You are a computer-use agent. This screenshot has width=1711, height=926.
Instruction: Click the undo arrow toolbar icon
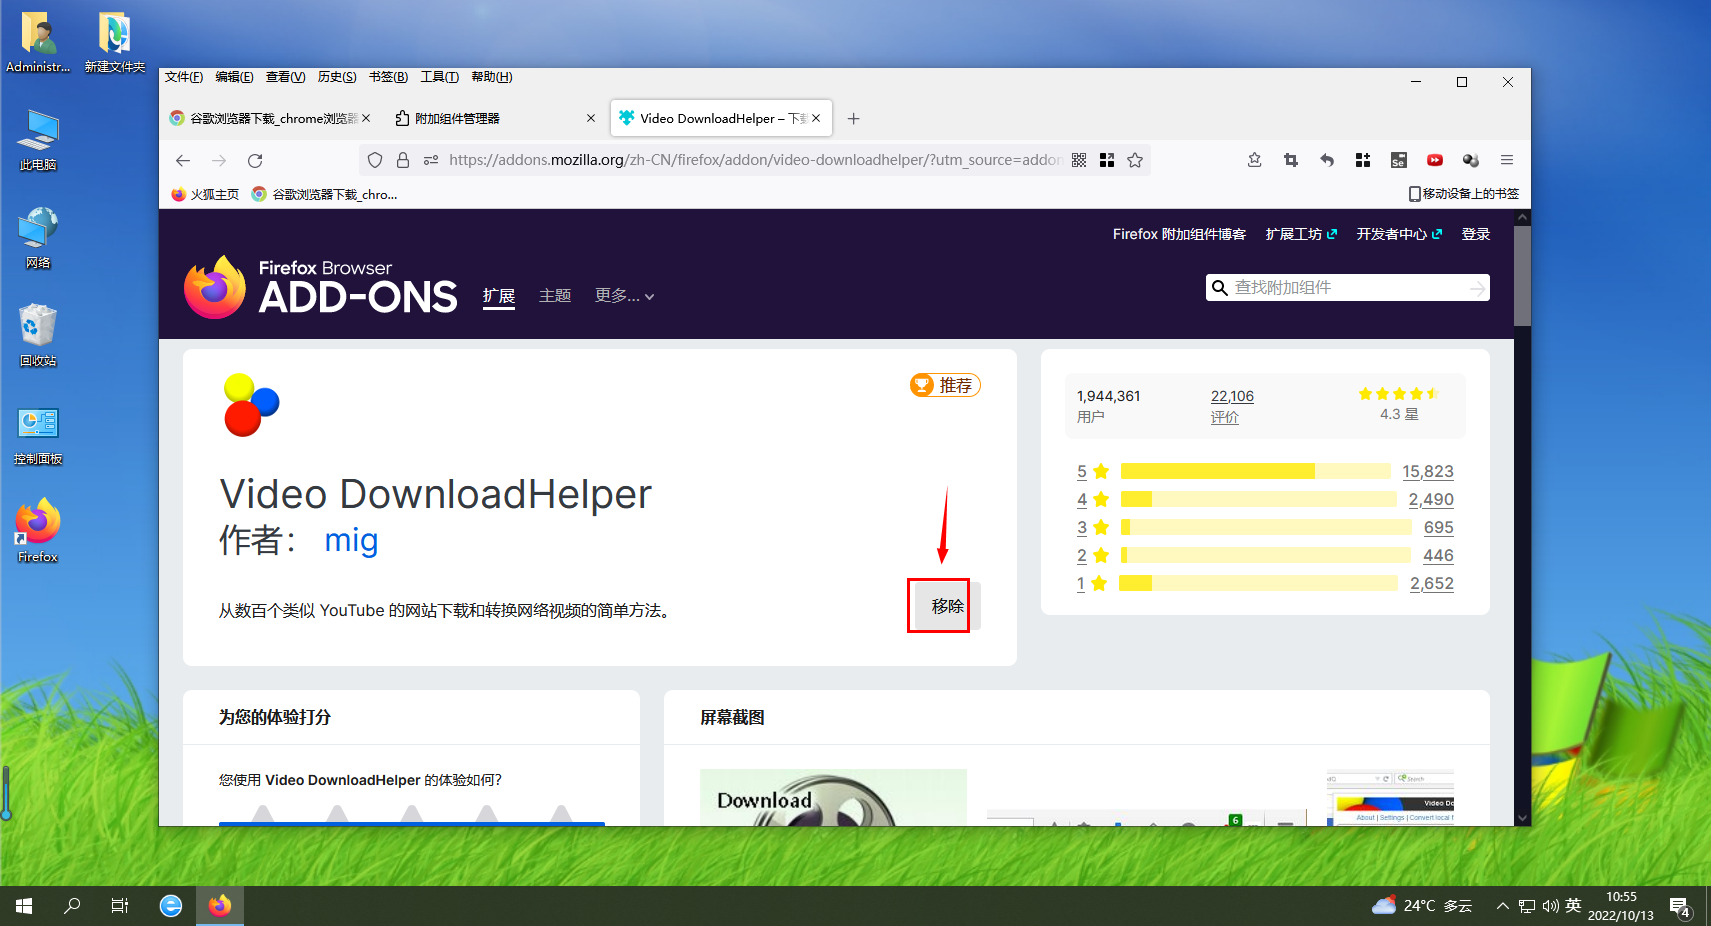tap(1327, 160)
